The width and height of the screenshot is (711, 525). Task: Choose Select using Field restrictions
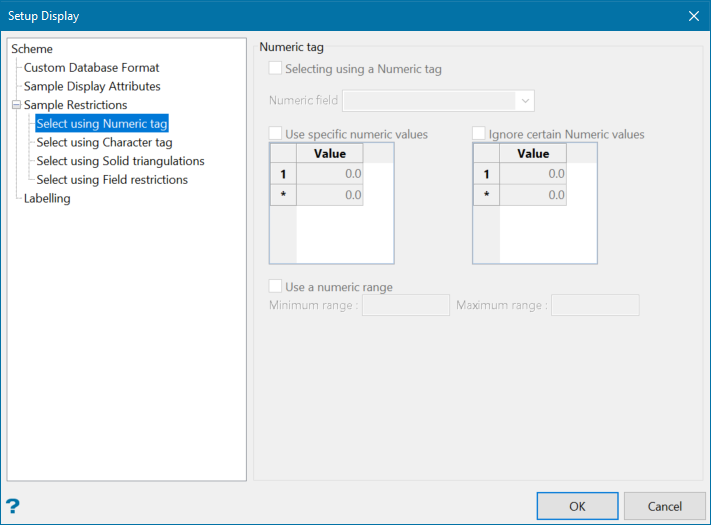[x=112, y=180]
